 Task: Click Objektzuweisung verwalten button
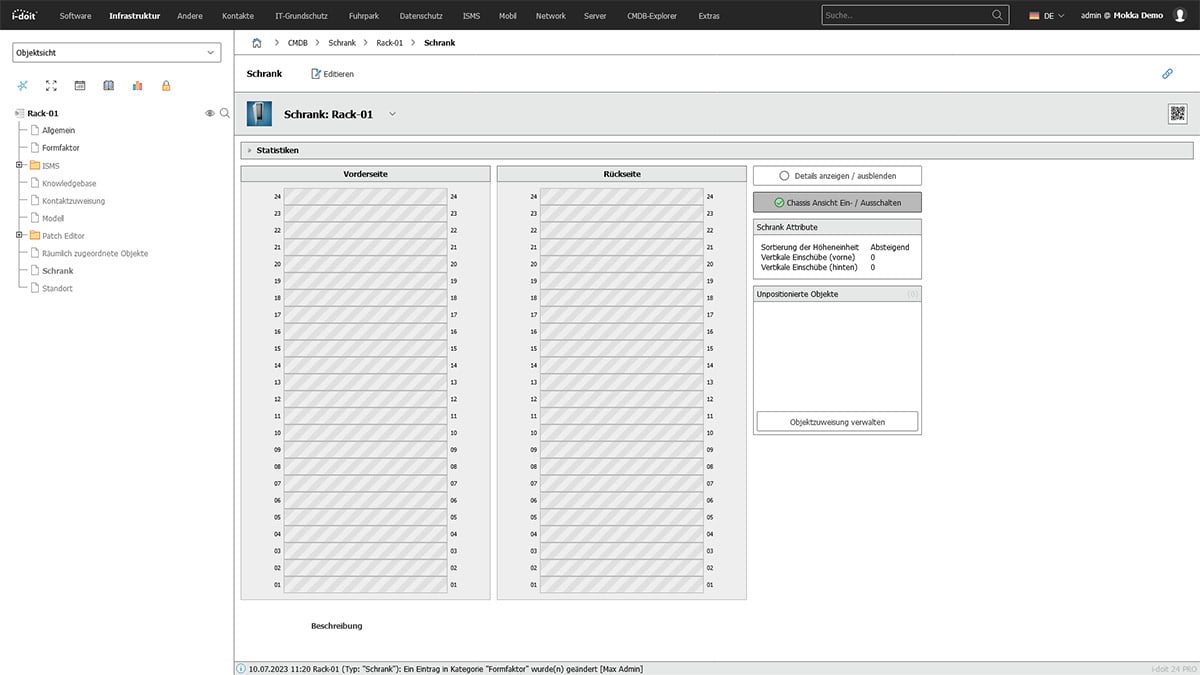coord(837,422)
